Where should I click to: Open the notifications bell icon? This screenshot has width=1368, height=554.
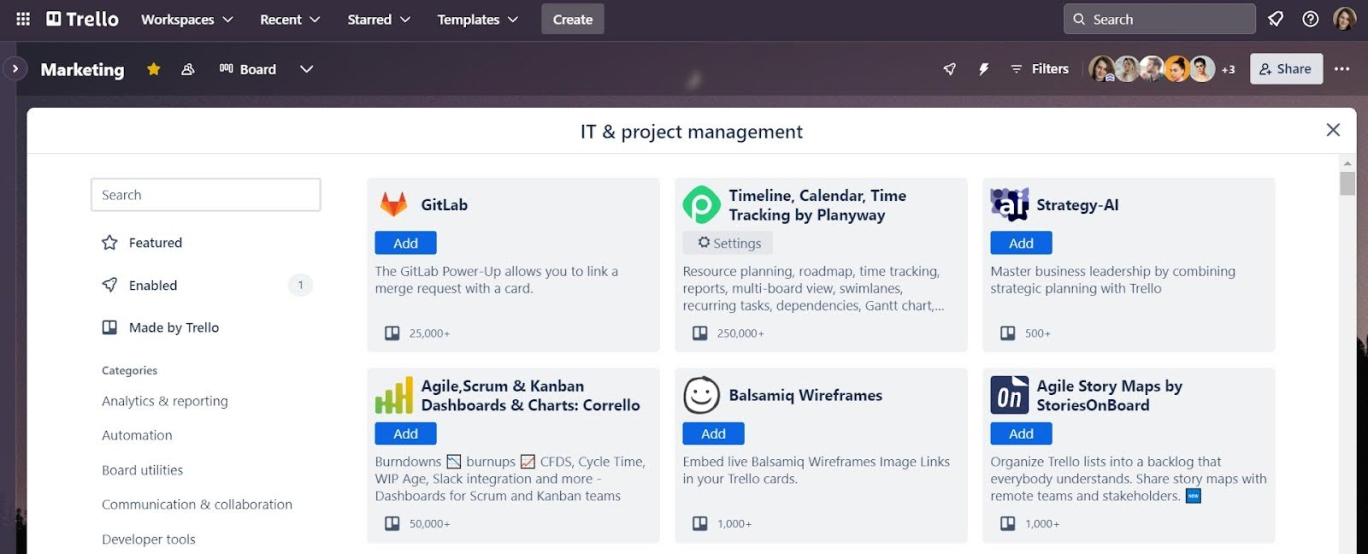click(1275, 19)
